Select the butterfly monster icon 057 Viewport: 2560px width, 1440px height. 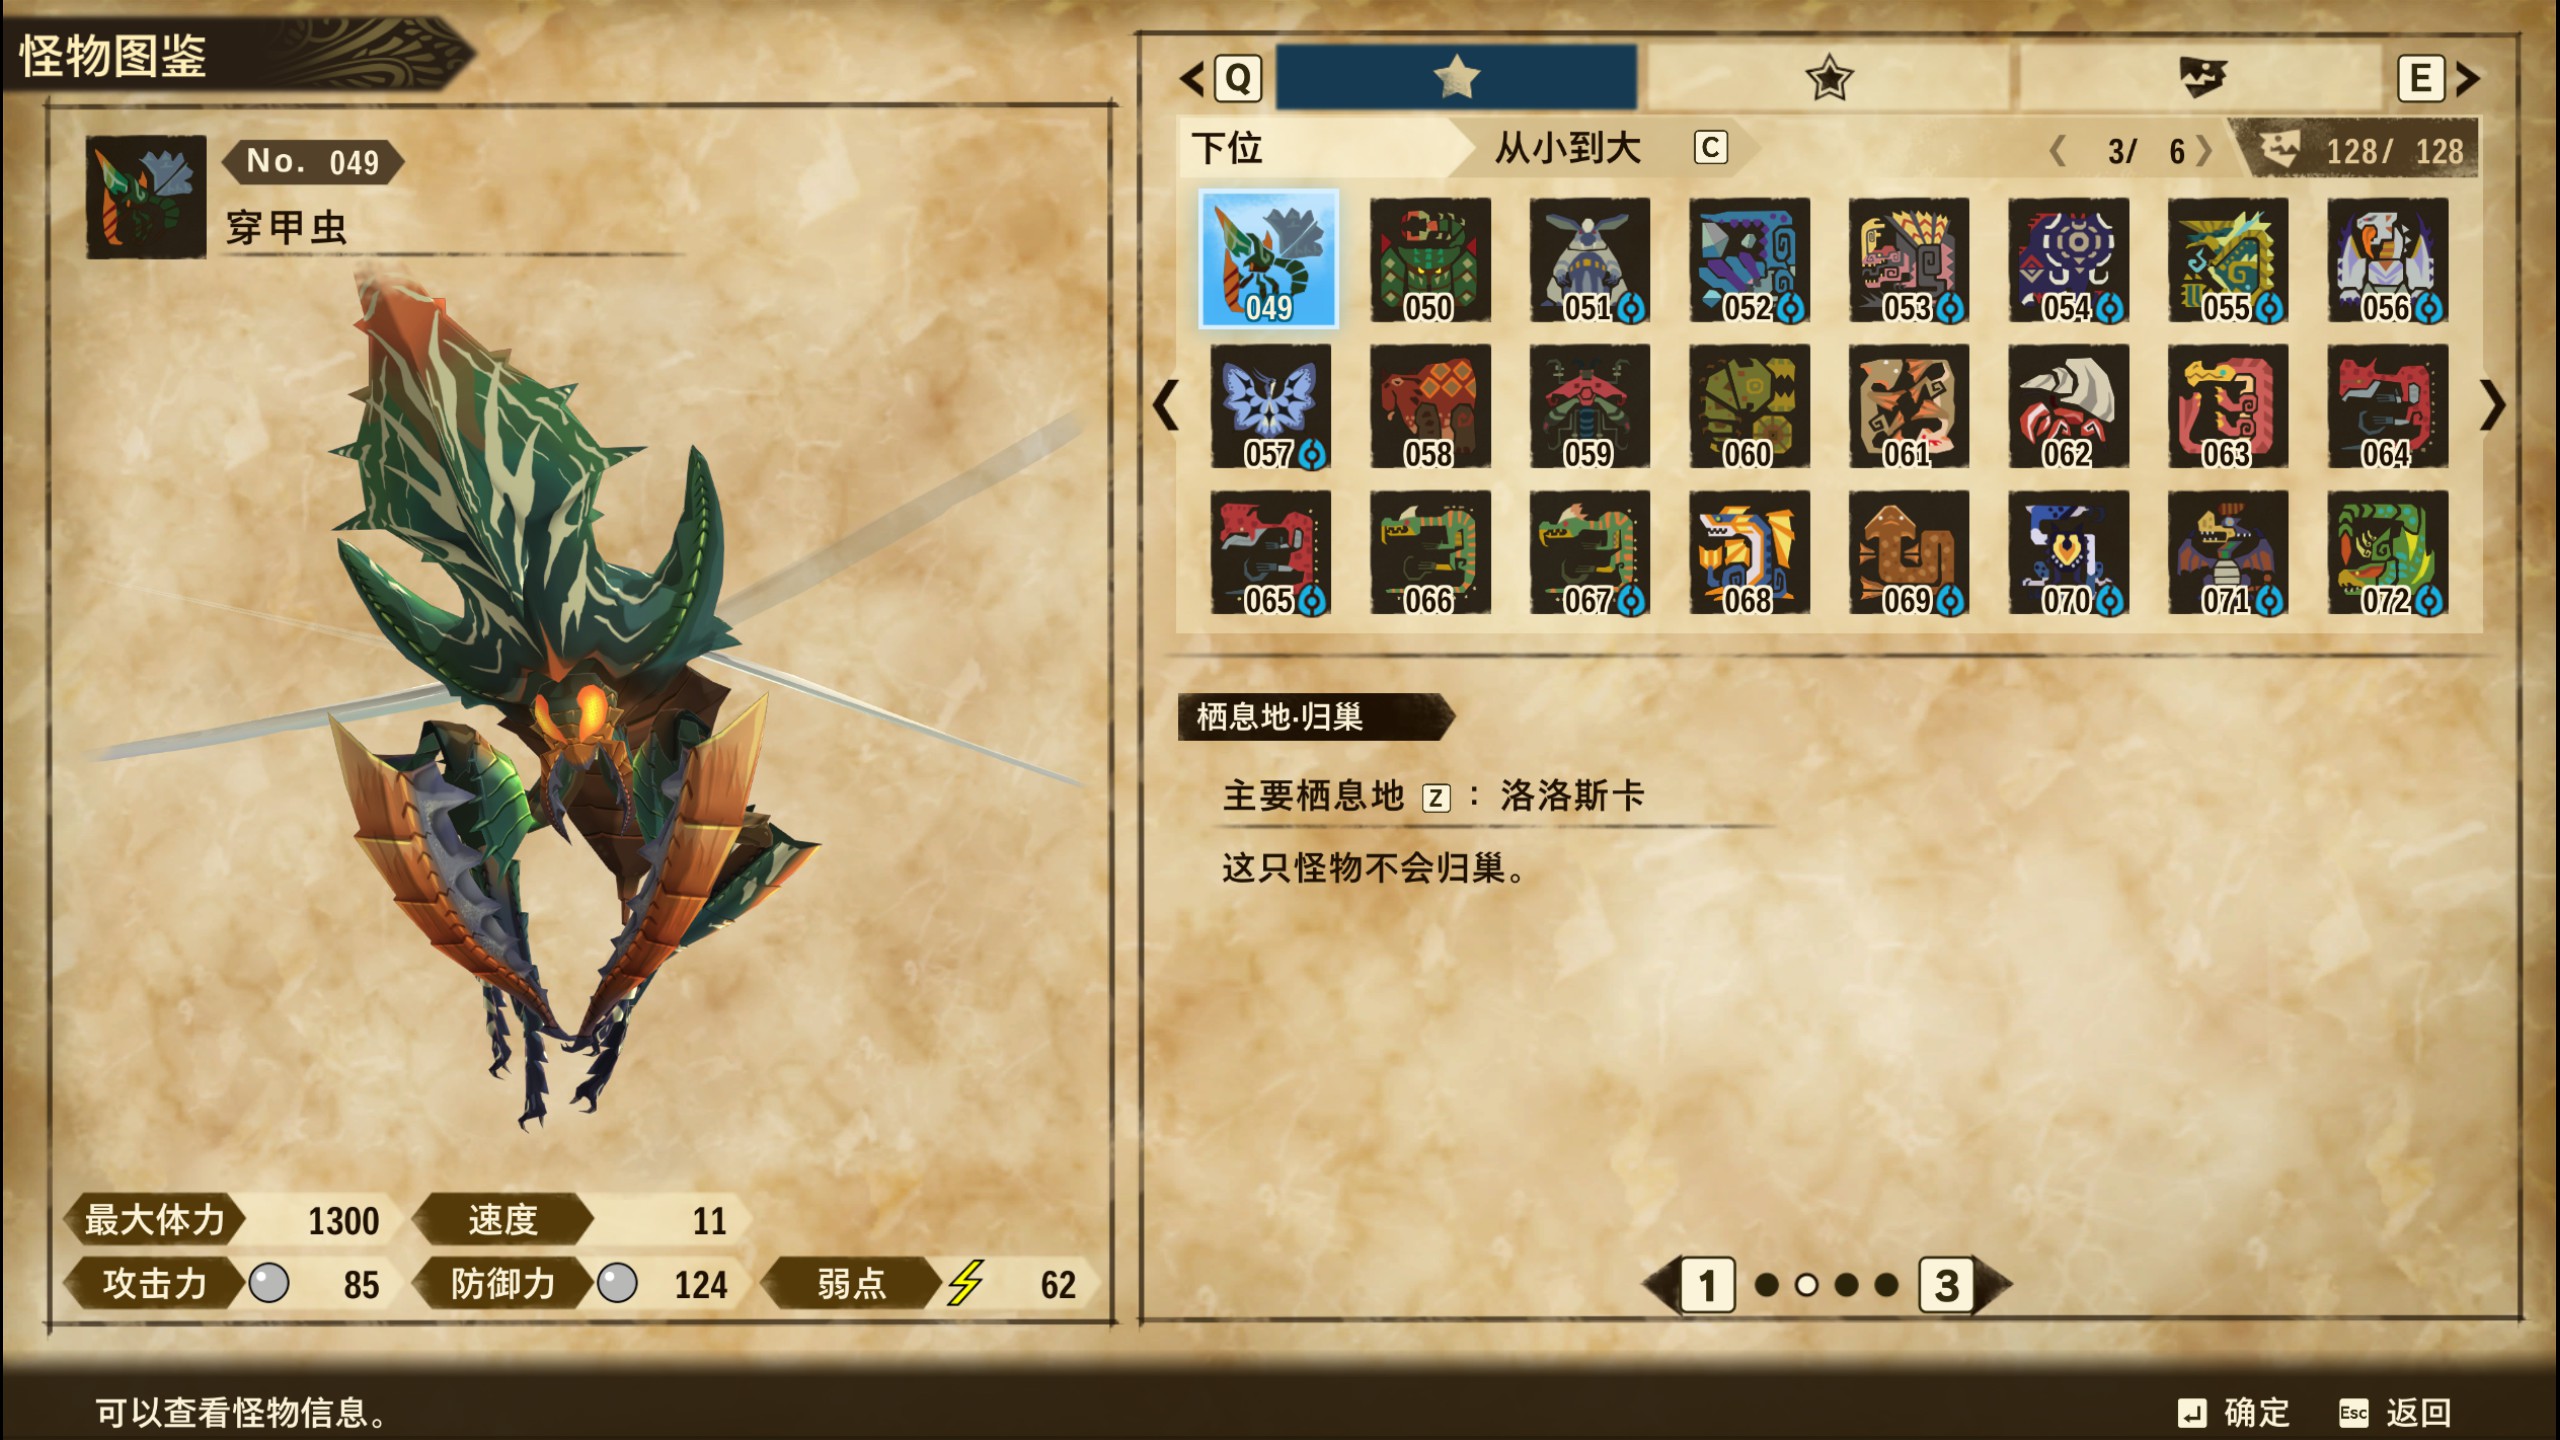click(x=1270, y=406)
